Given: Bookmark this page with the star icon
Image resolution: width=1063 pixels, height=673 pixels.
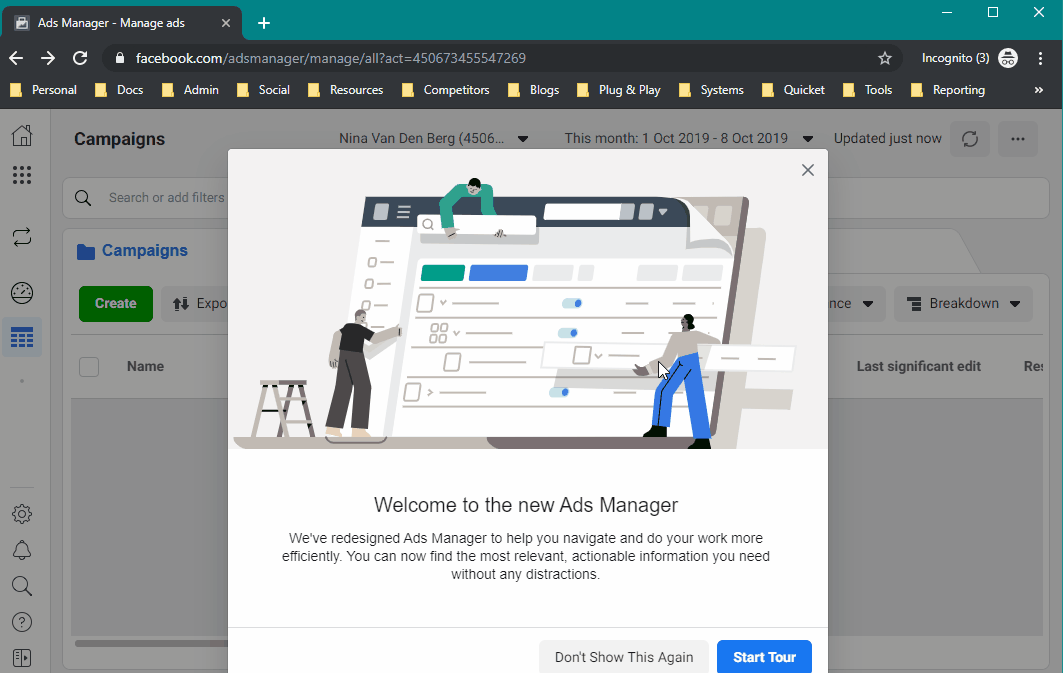Looking at the screenshot, I should point(885,58).
